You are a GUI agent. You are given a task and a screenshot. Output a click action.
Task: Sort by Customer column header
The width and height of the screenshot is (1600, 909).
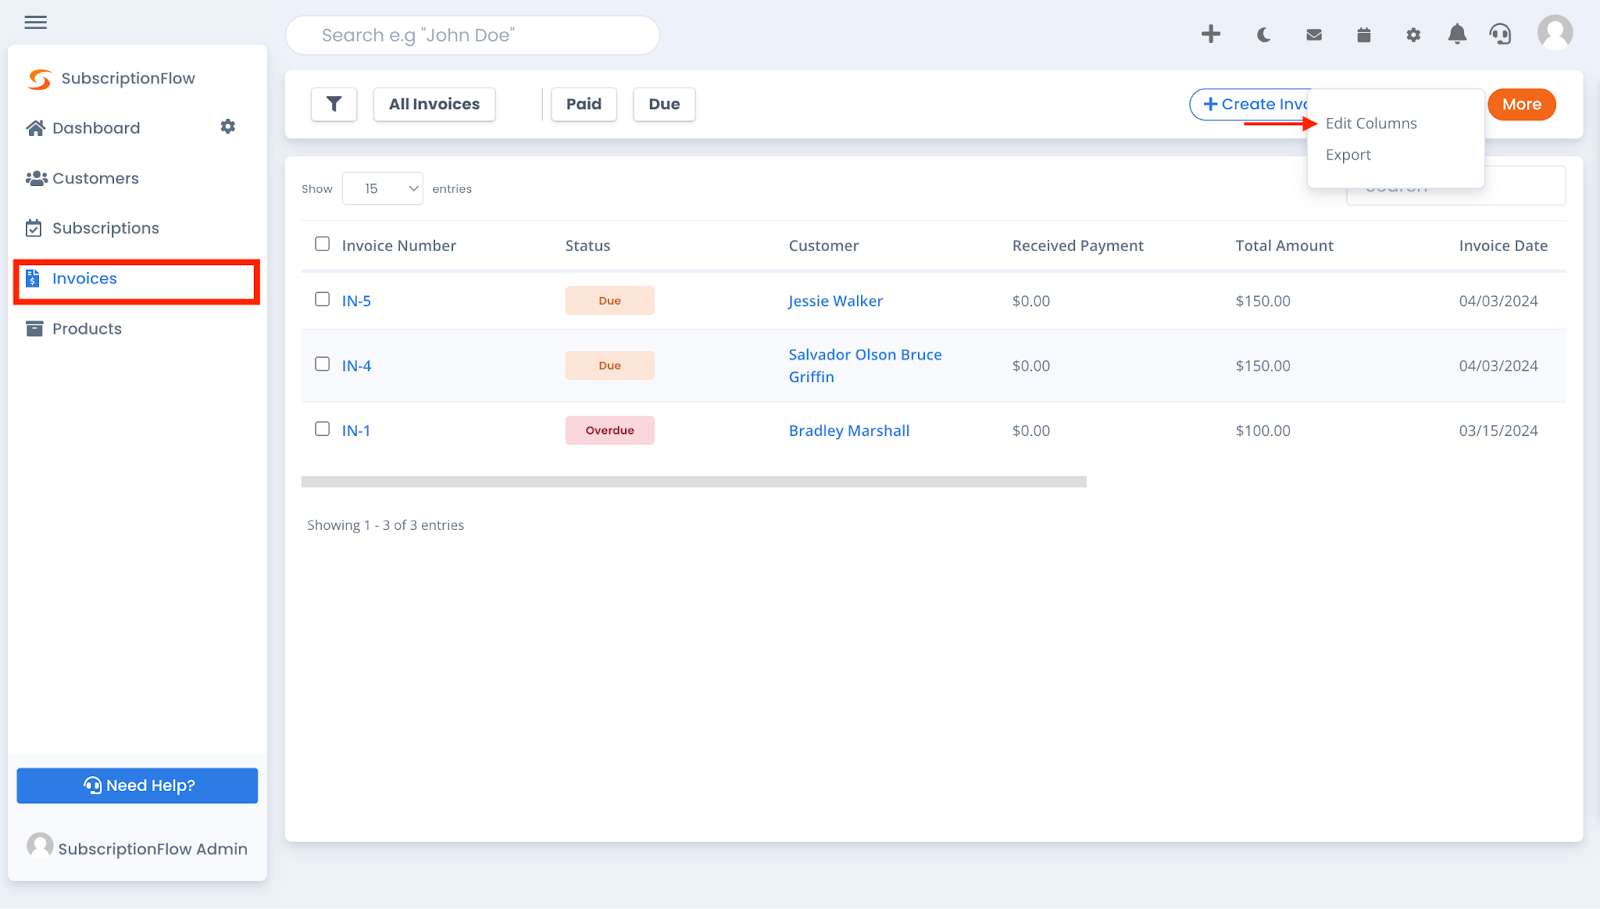pyautogui.click(x=823, y=246)
